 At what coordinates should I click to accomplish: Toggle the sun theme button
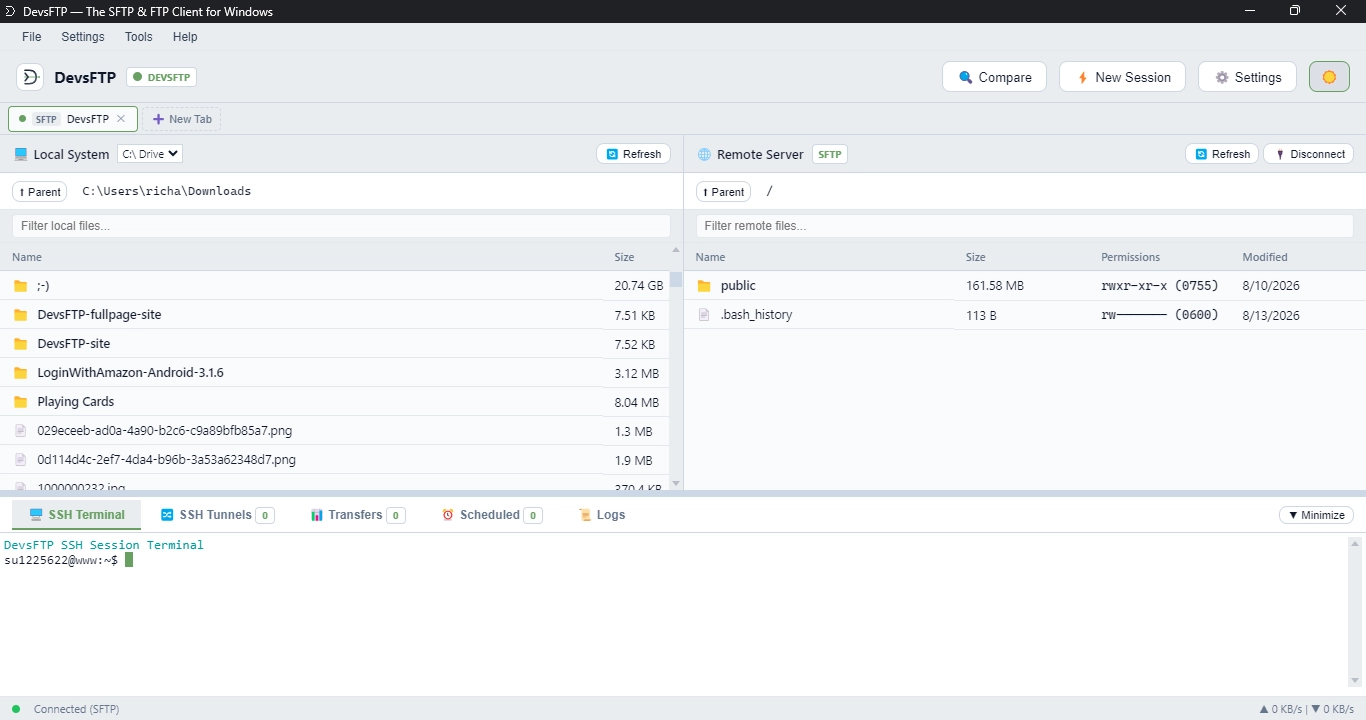(1329, 77)
